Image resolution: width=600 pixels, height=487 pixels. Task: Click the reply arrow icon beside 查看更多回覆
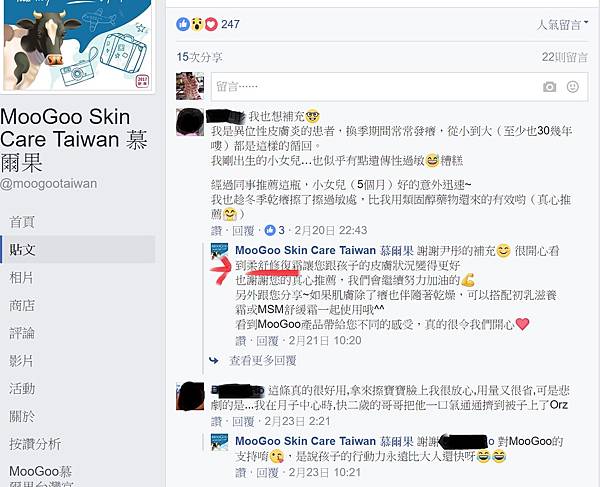(x=214, y=360)
